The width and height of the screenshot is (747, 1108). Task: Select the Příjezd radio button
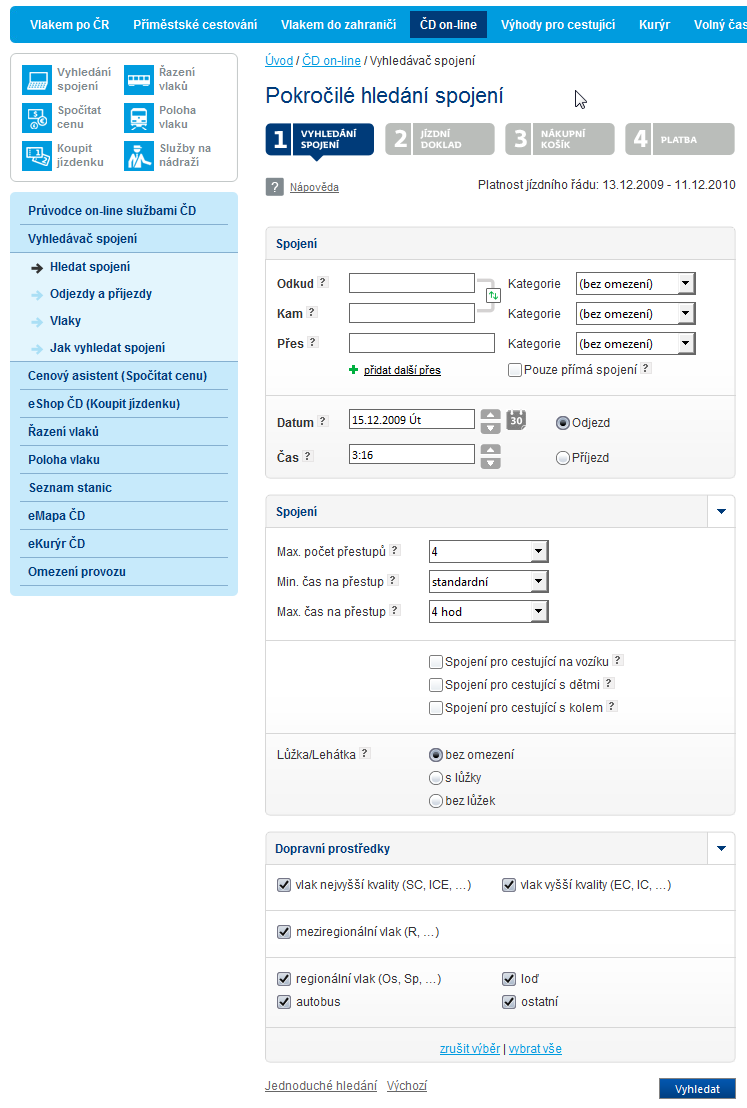click(x=563, y=458)
